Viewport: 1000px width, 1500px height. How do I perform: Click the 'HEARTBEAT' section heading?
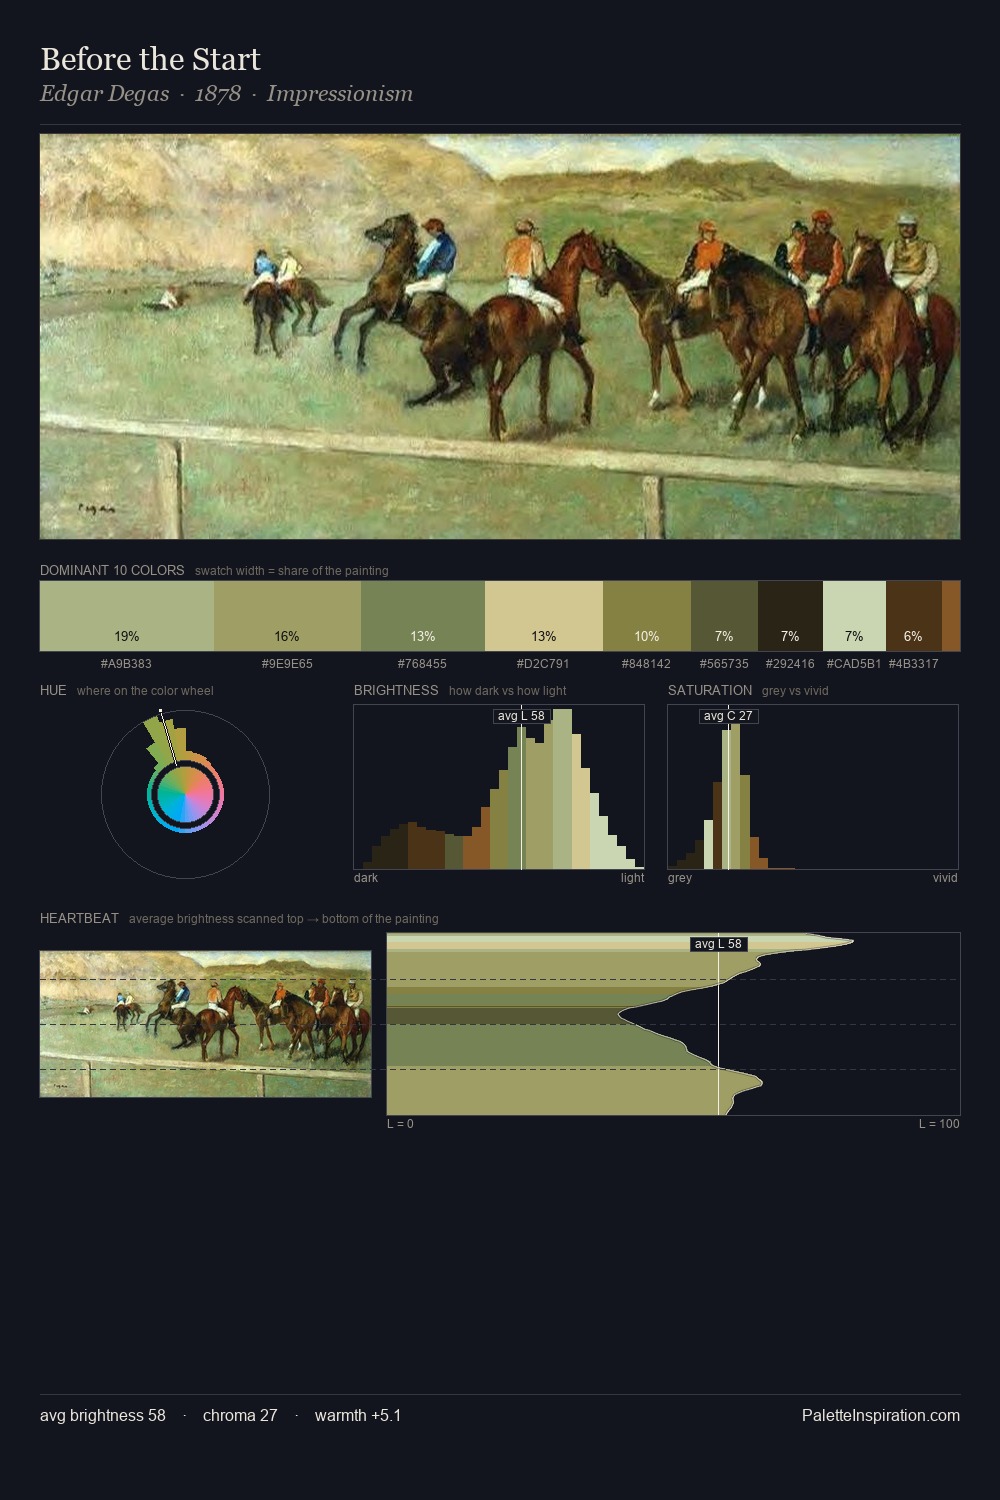[x=79, y=918]
